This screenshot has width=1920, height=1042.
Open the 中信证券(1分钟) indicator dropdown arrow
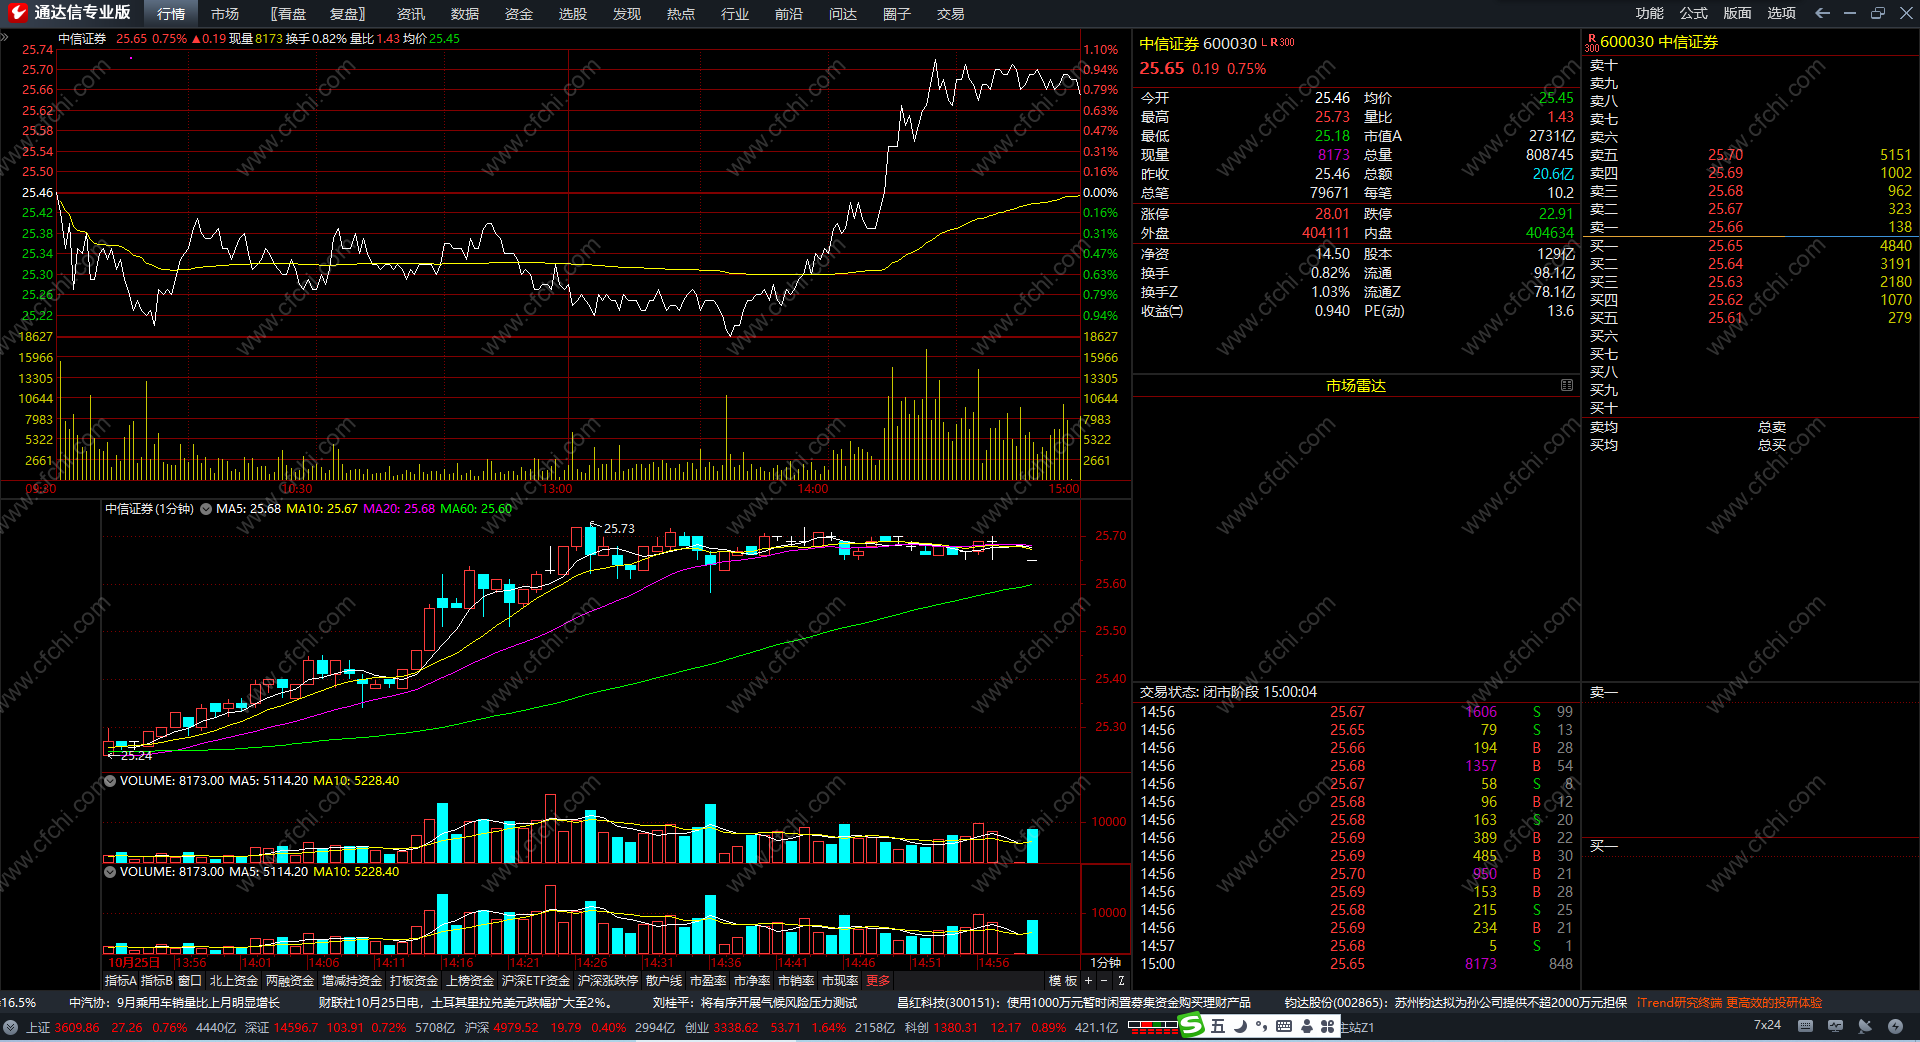tap(206, 509)
